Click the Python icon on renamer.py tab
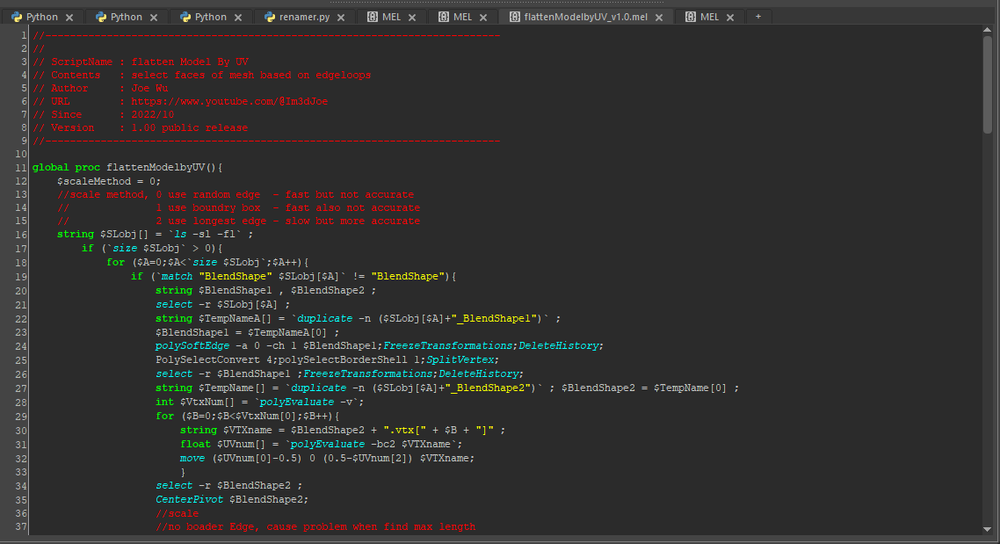 tap(270, 17)
